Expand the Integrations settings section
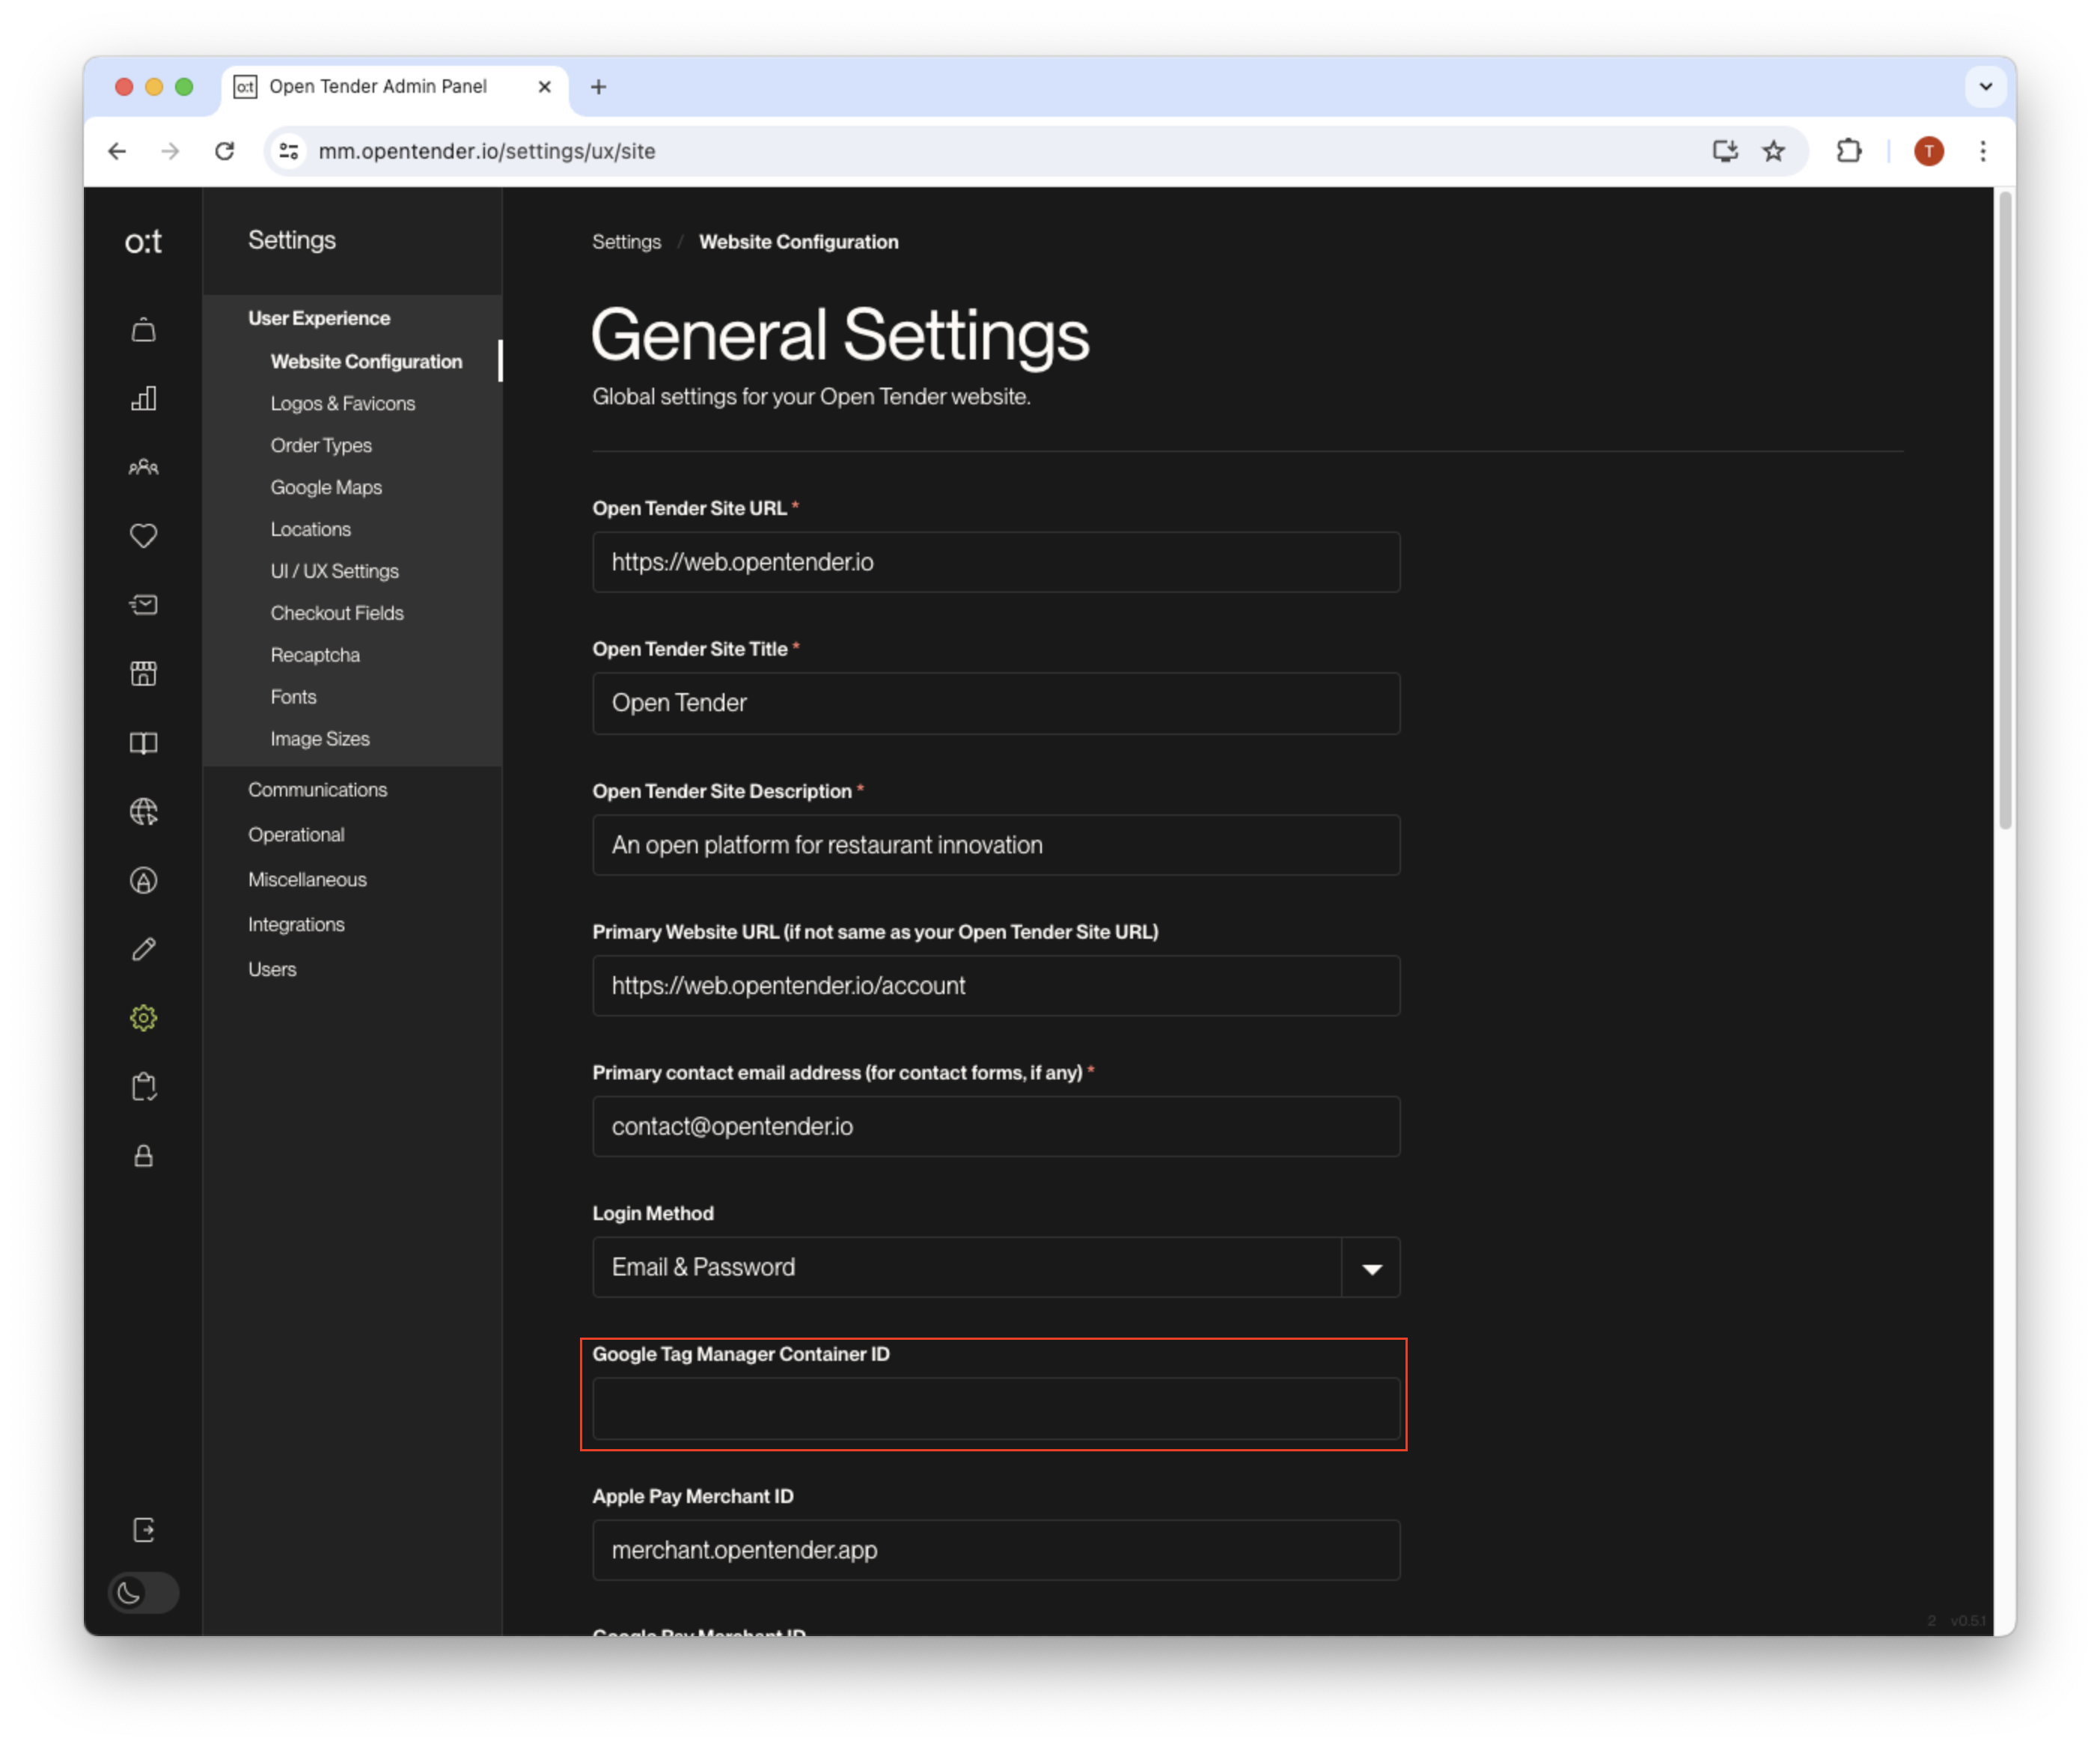The height and width of the screenshot is (1747, 2100). click(x=296, y=925)
